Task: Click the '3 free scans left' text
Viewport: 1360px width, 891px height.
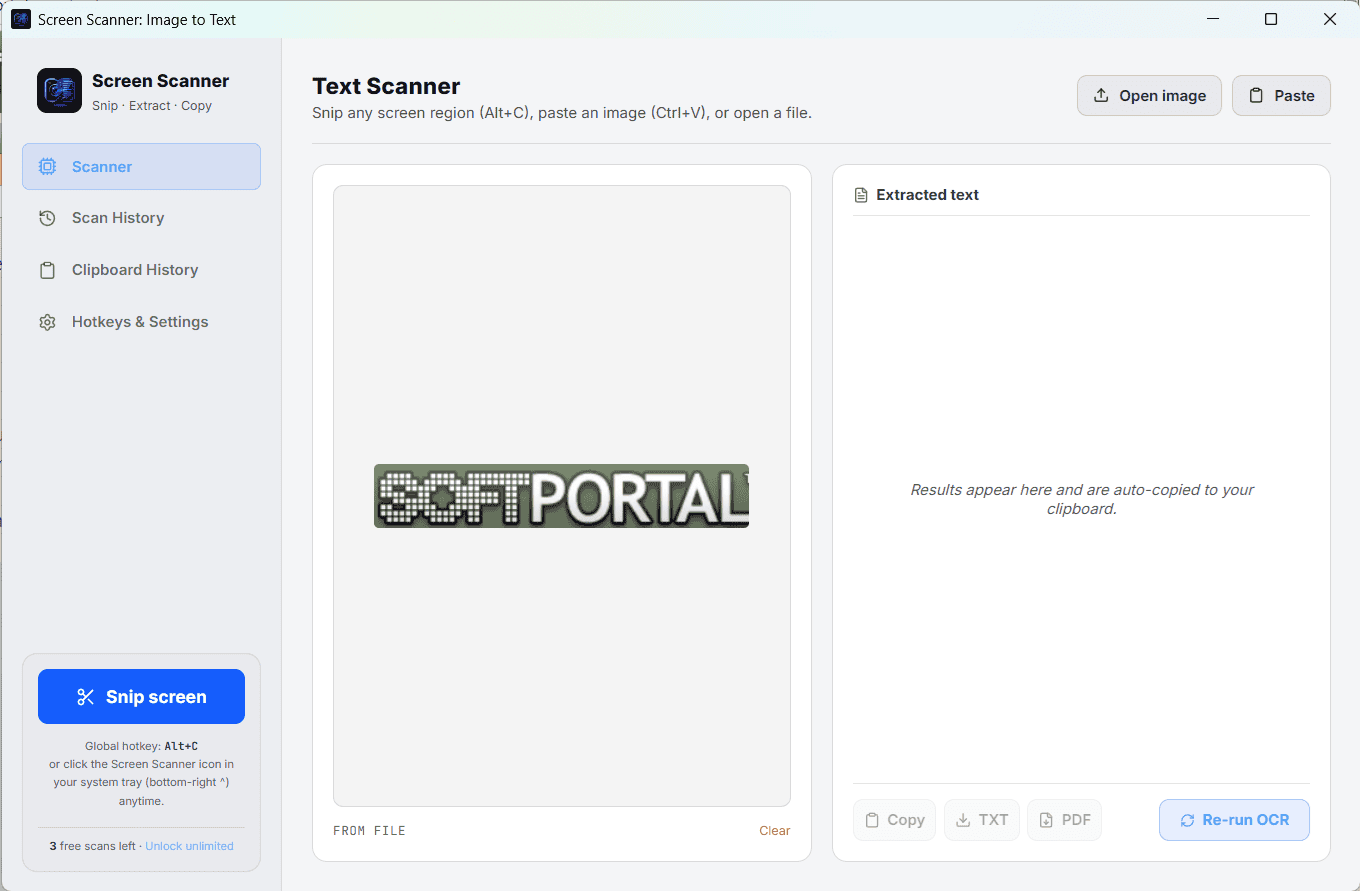Action: click(x=92, y=846)
